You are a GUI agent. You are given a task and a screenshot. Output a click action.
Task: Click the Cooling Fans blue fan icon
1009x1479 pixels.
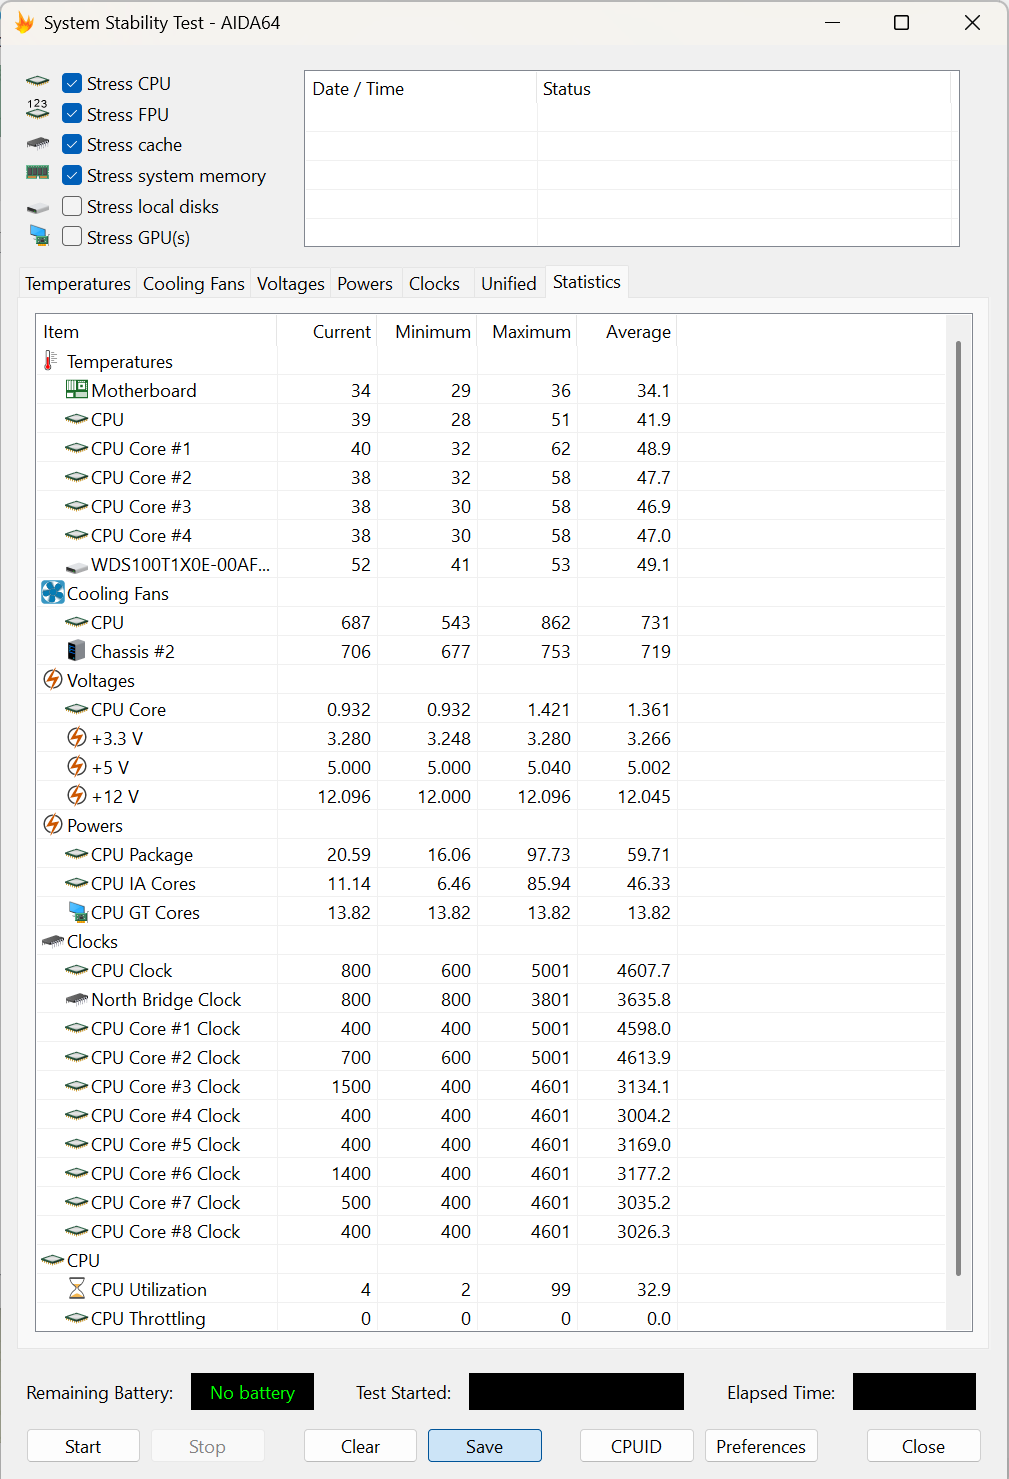(x=53, y=593)
